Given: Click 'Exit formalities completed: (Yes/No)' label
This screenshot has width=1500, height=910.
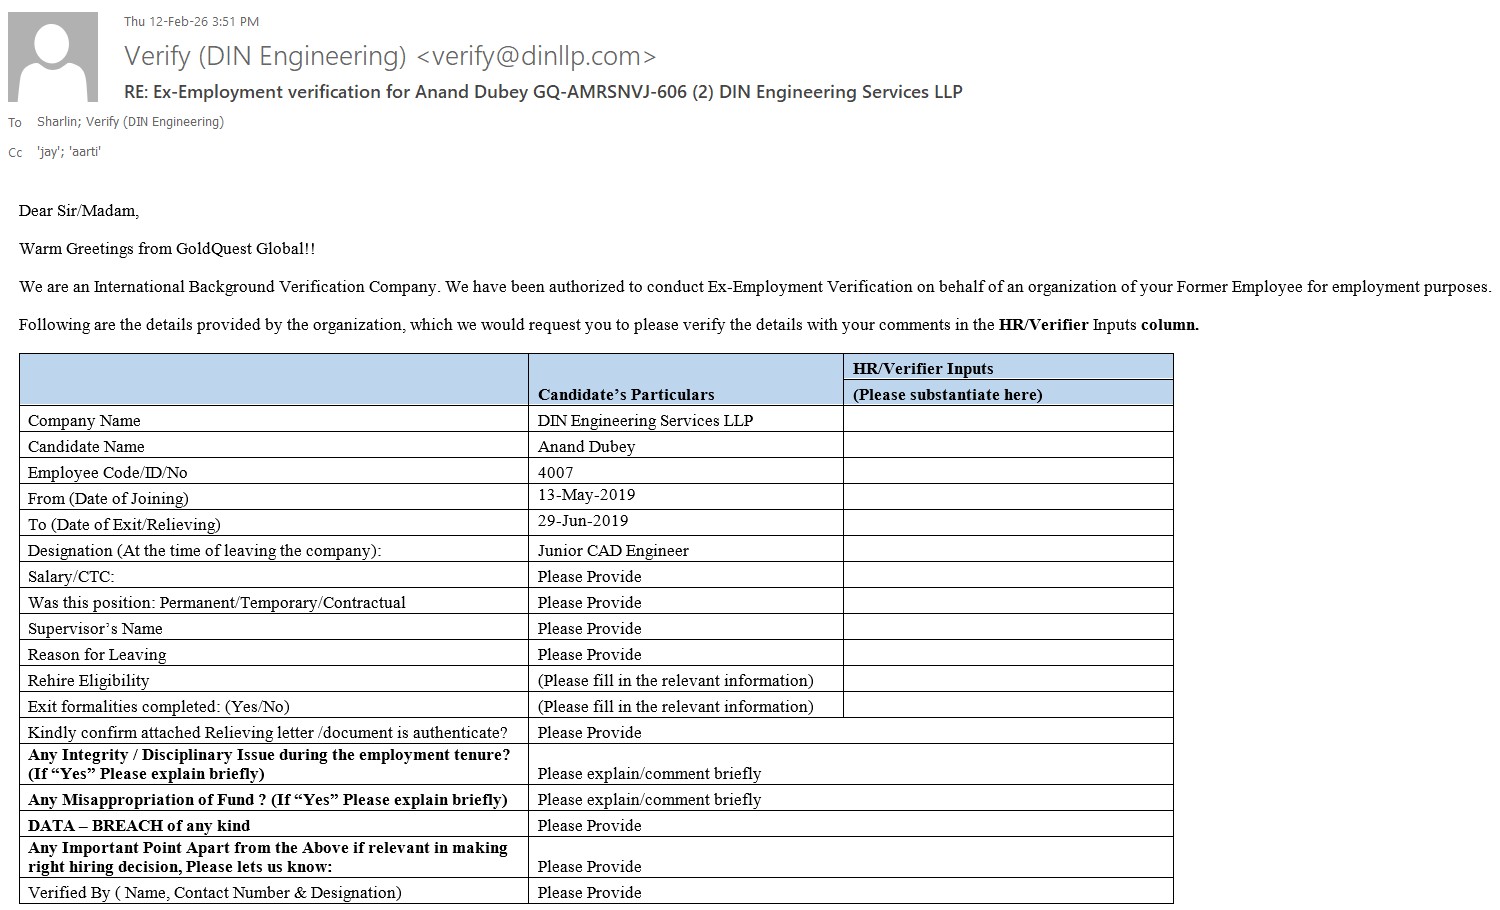Looking at the screenshot, I should coord(159,706).
